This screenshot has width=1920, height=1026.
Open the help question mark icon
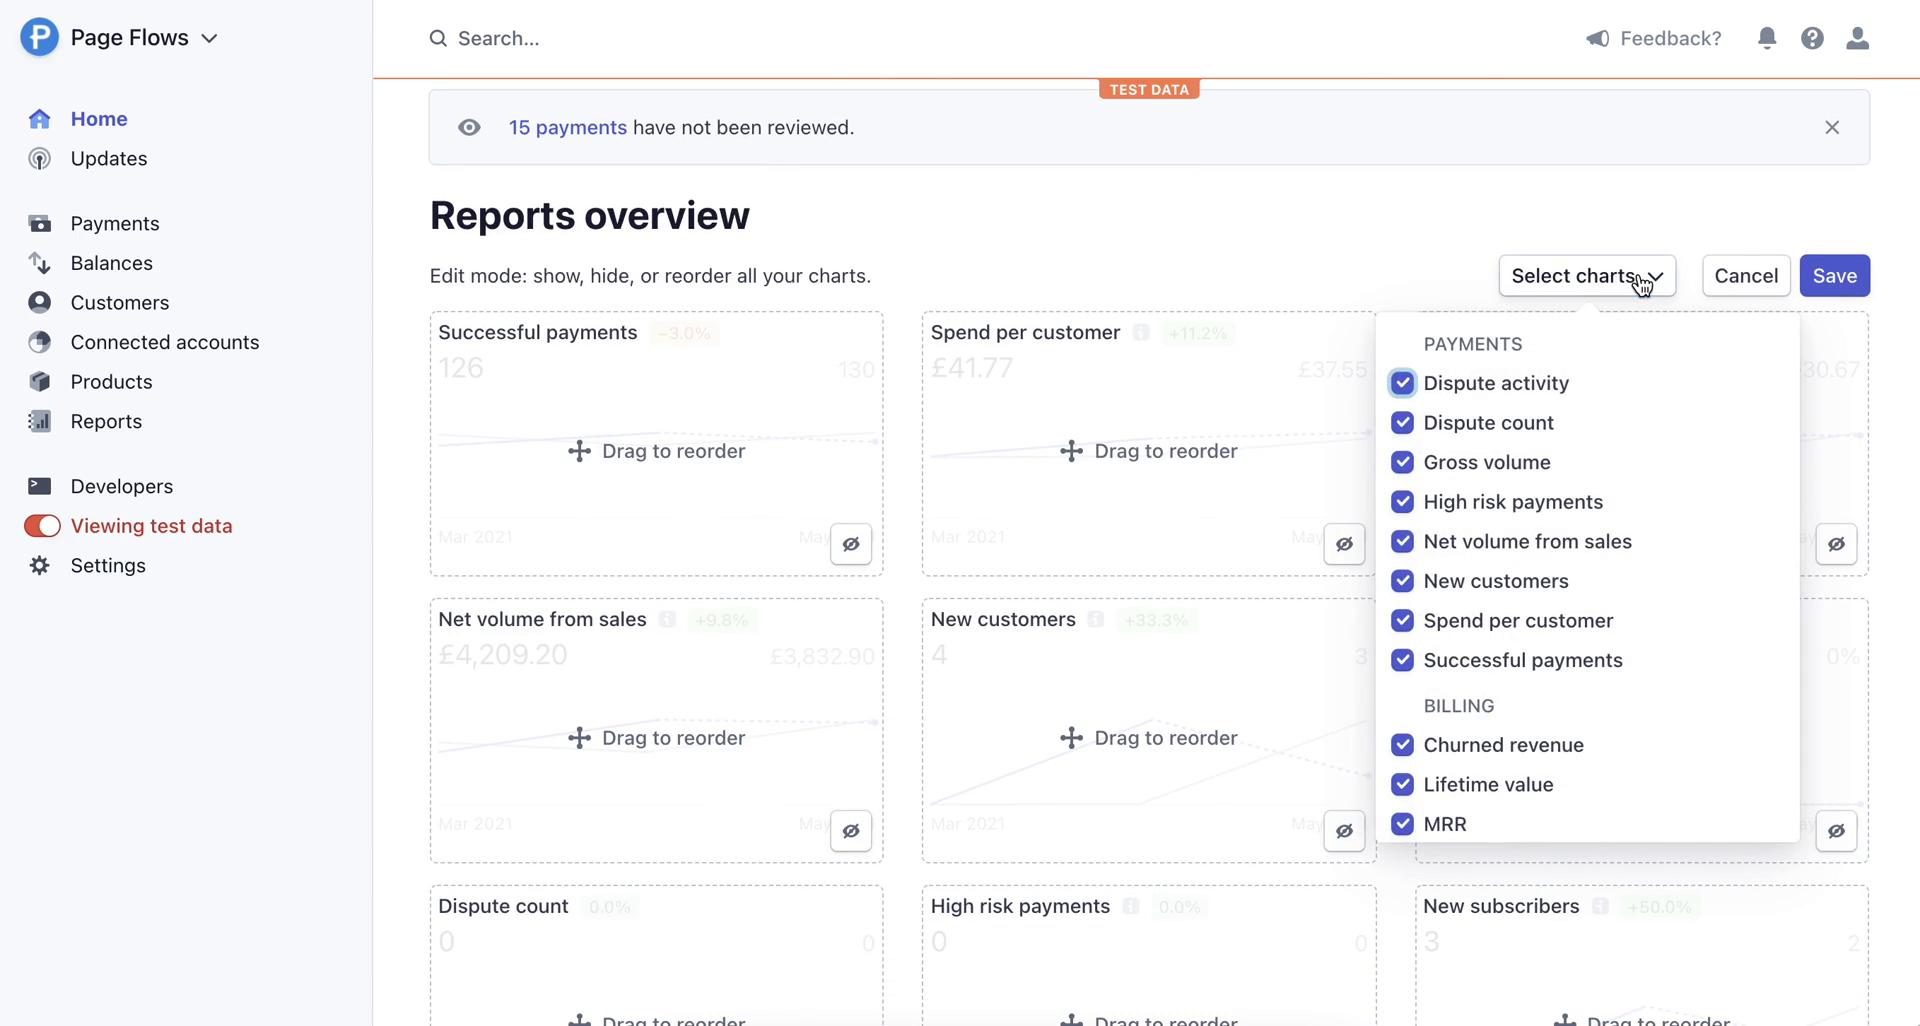1812,39
